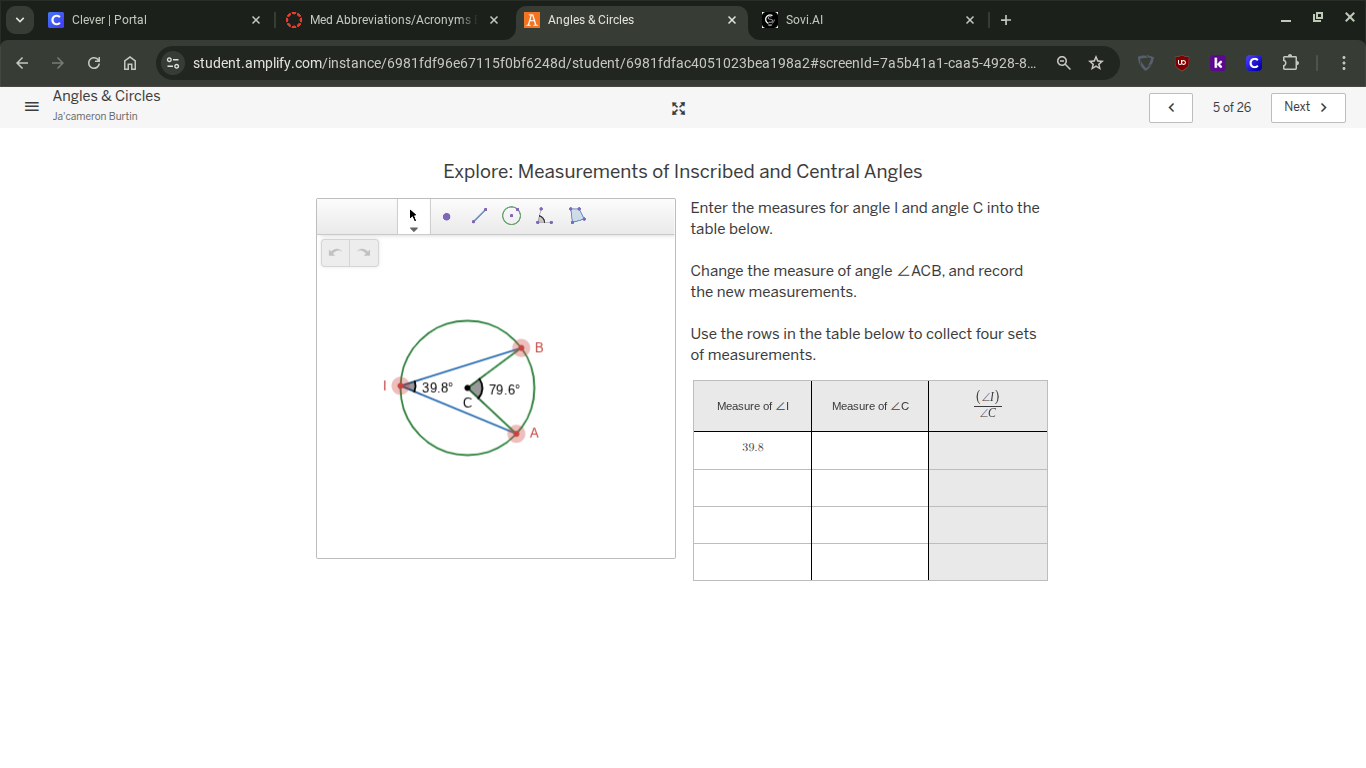The image size is (1366, 768).
Task: Click the Undo icon in the applet
Action: pos(335,252)
